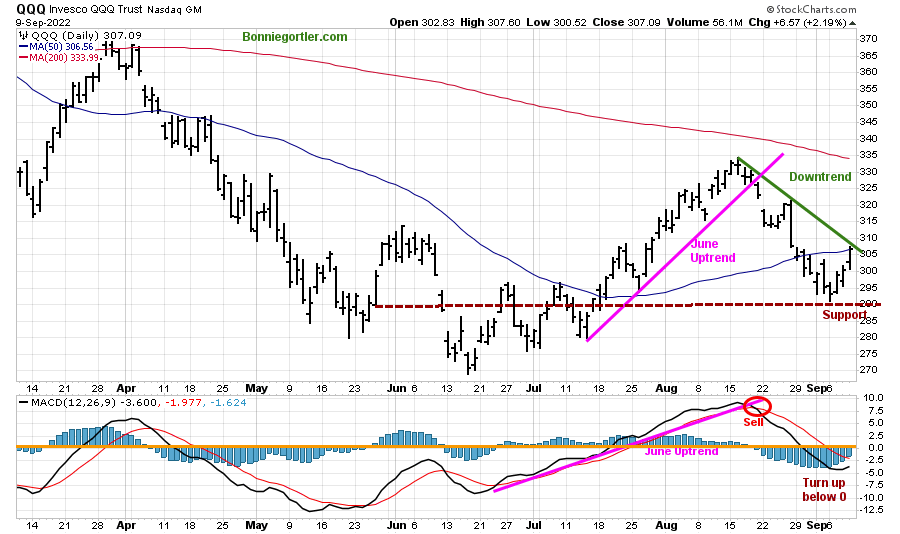Click the small up-arrow after Chg value

tap(852, 23)
